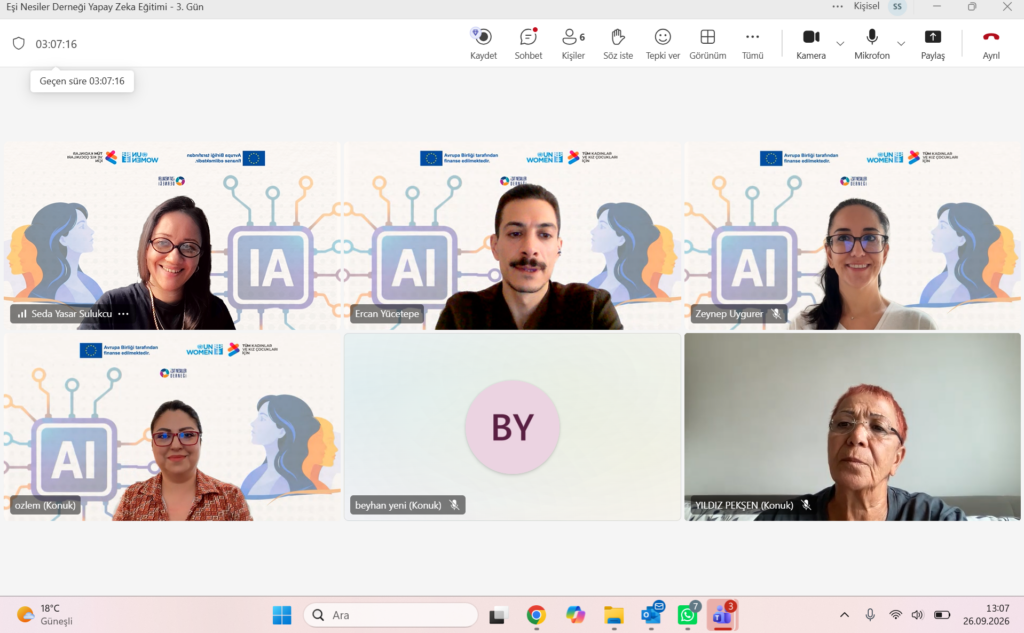Open the clock and date 13:07
This screenshot has width=1024, height=633.
985,615
